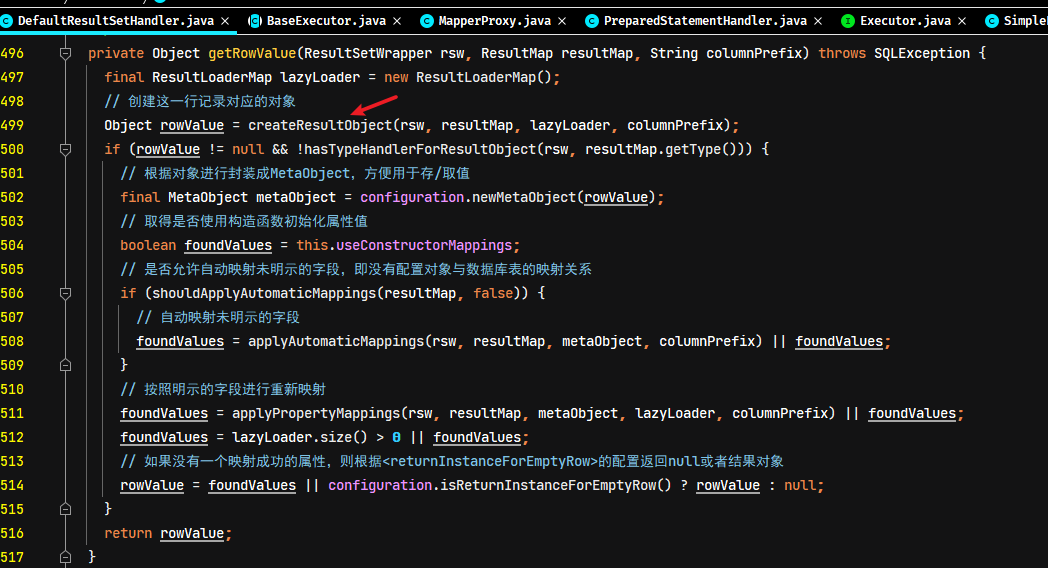Click the fold end marker at line 509
This screenshot has width=1048, height=568.
tap(66, 365)
